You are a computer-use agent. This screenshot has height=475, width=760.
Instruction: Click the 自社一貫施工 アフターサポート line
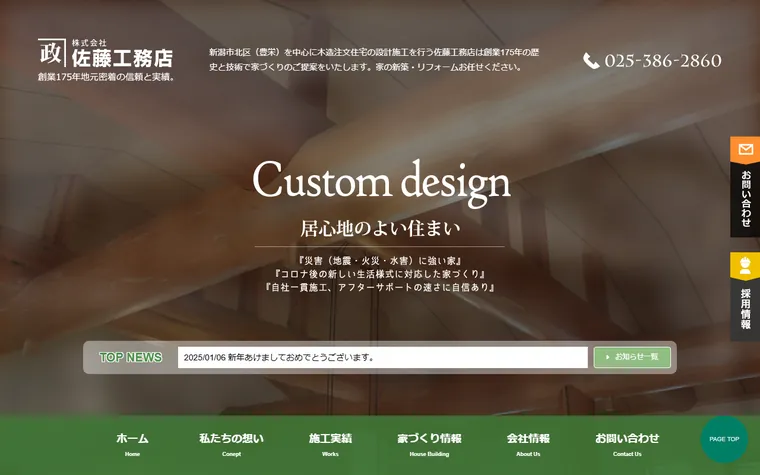(x=380, y=287)
